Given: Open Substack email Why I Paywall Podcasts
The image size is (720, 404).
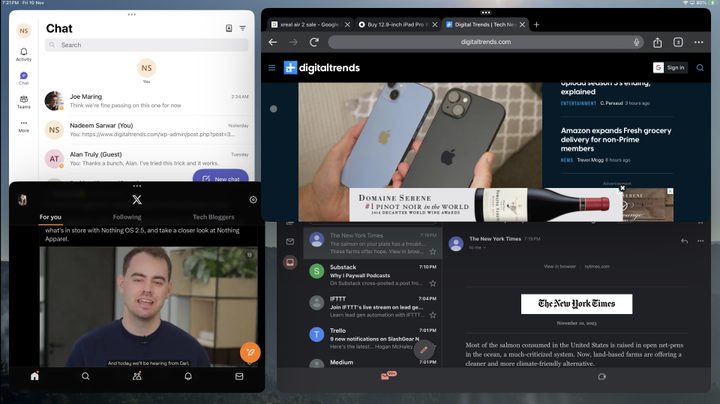Looking at the screenshot, I should [373, 275].
